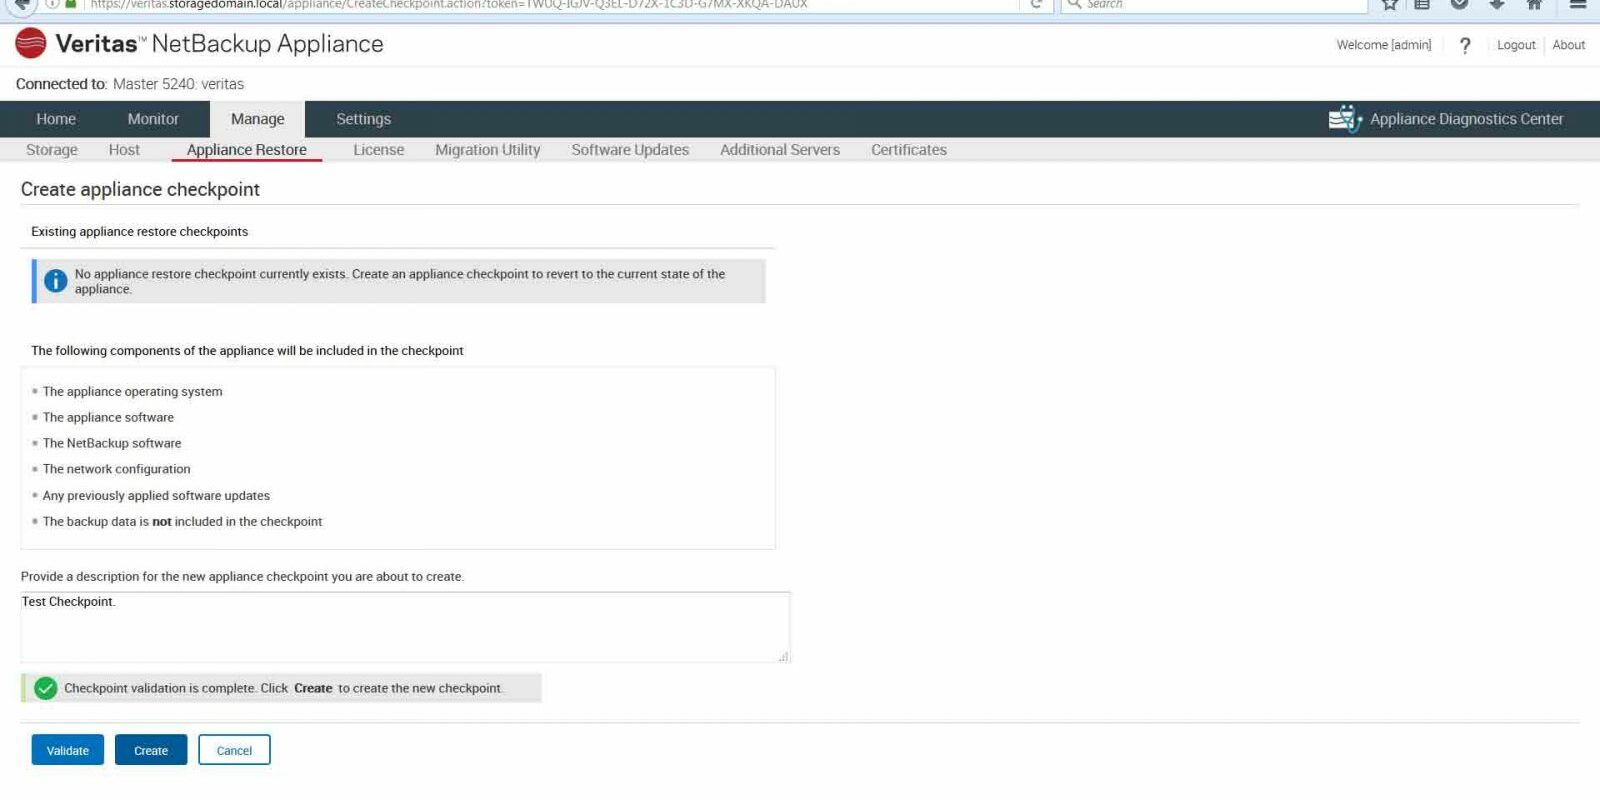
Task: Click the browser home icon
Action: 1534,4
